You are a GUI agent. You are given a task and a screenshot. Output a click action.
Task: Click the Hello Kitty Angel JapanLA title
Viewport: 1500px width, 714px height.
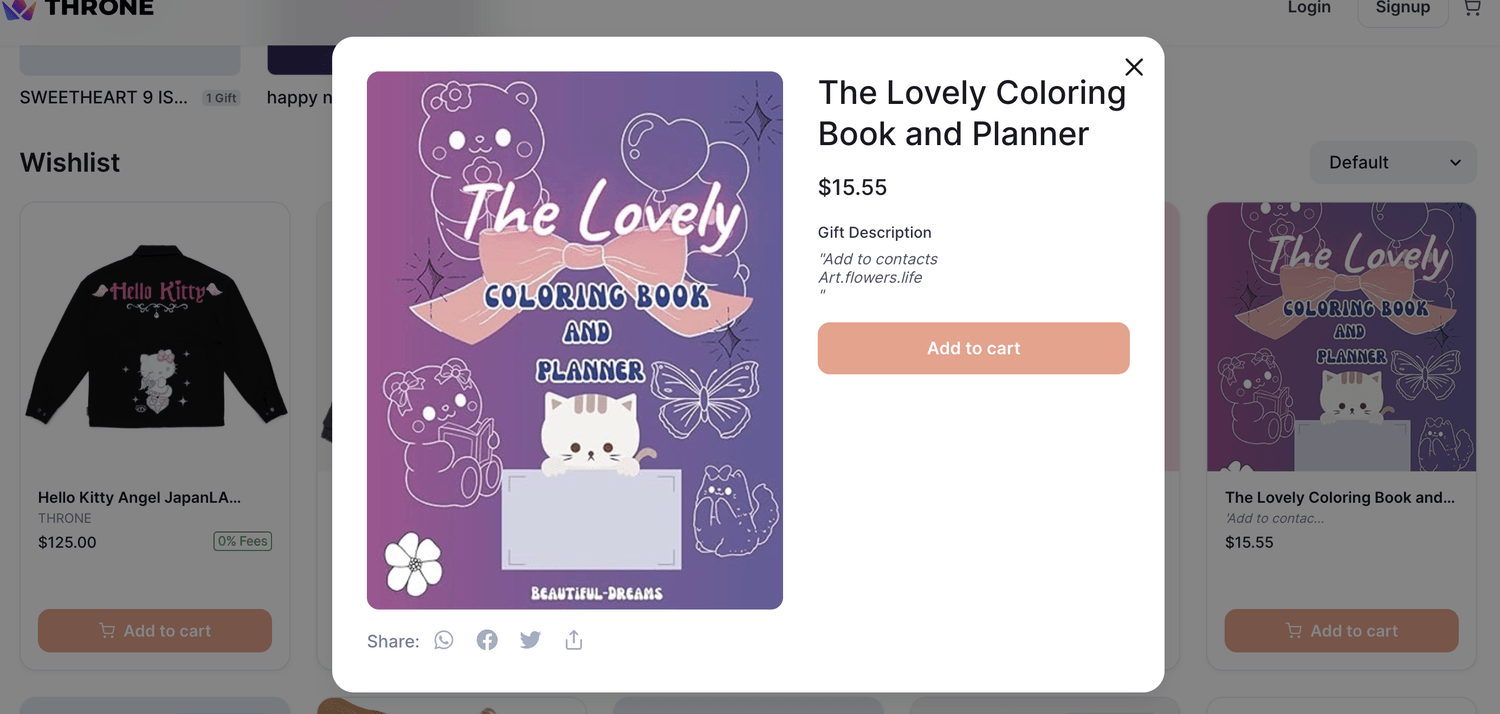[139, 497]
